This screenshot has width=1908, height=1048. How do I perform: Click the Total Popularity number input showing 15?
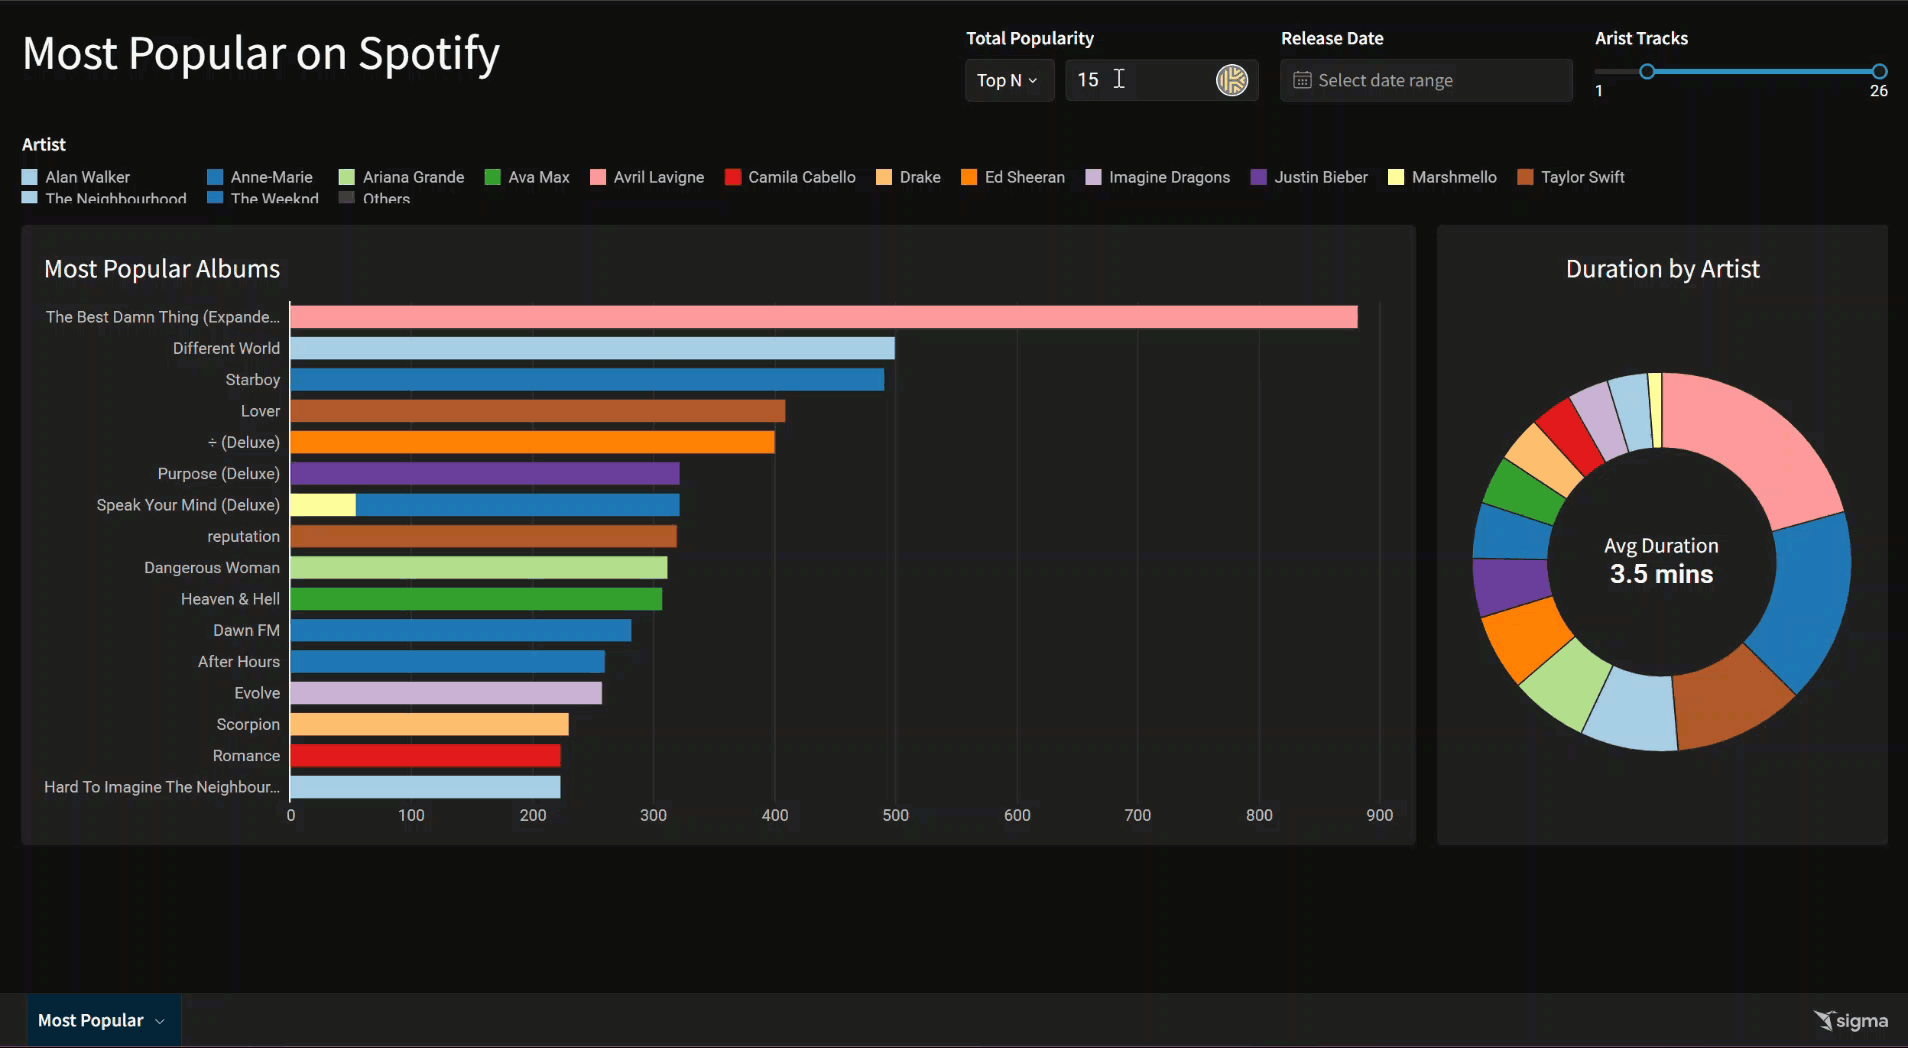pos(1140,80)
